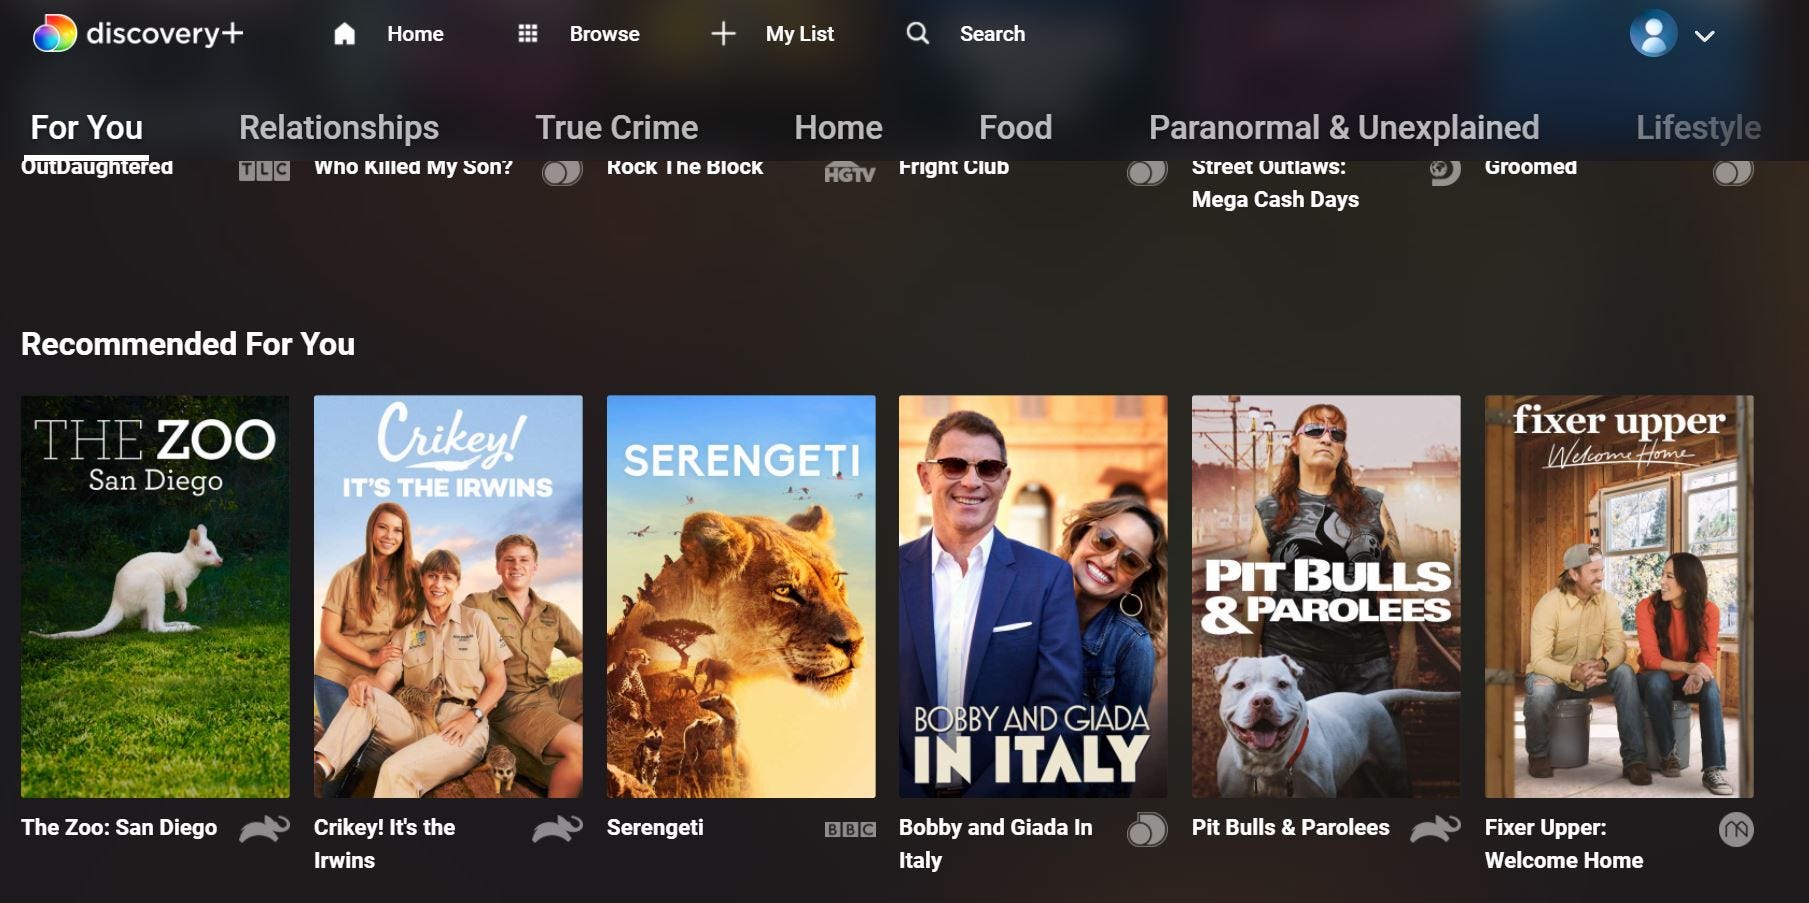Screen dimensions: 1809x903
Task: Click Fixer Upper: Welcome Home title text
Action: (x=1564, y=844)
